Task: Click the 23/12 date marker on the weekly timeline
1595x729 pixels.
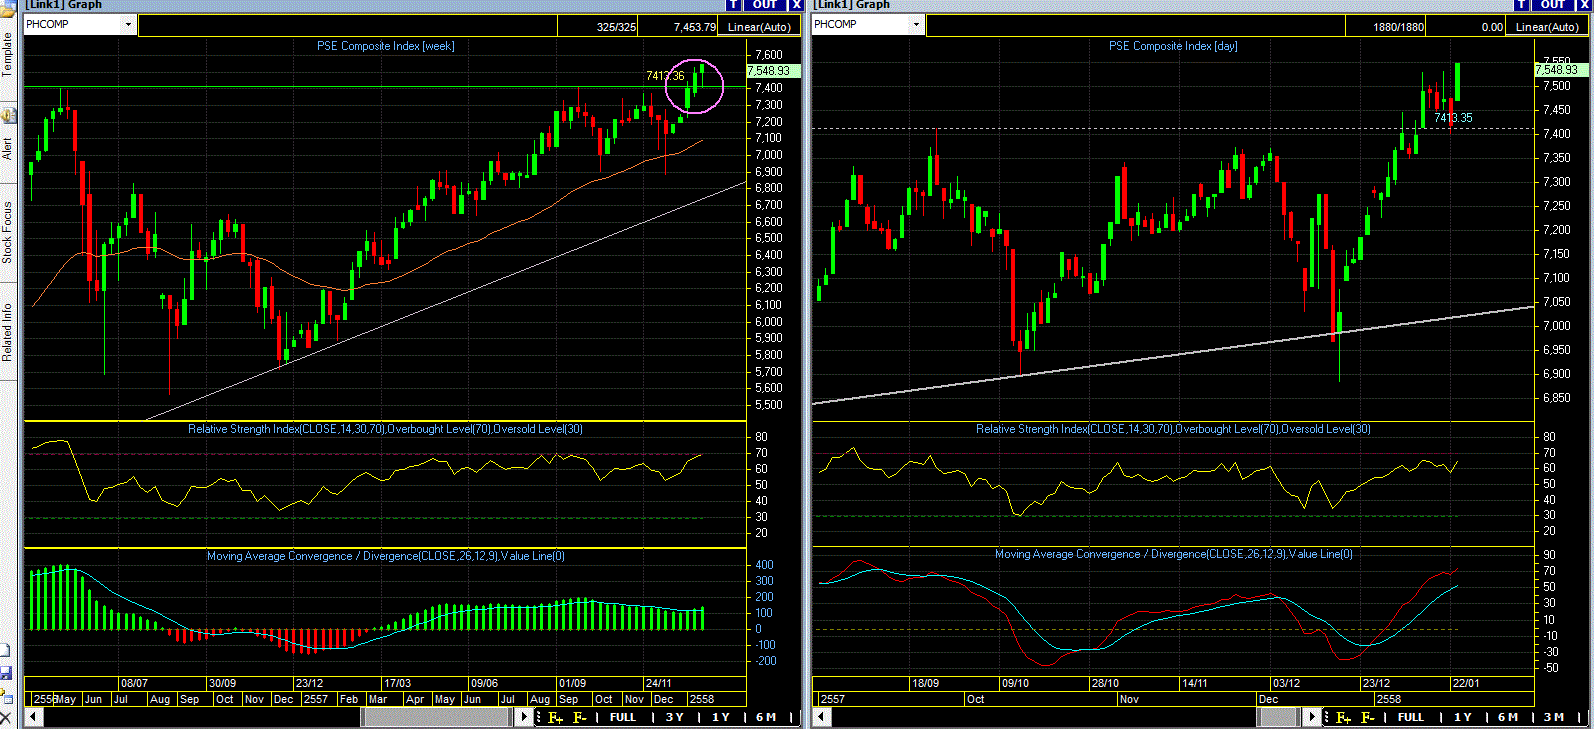Action: pos(309,684)
